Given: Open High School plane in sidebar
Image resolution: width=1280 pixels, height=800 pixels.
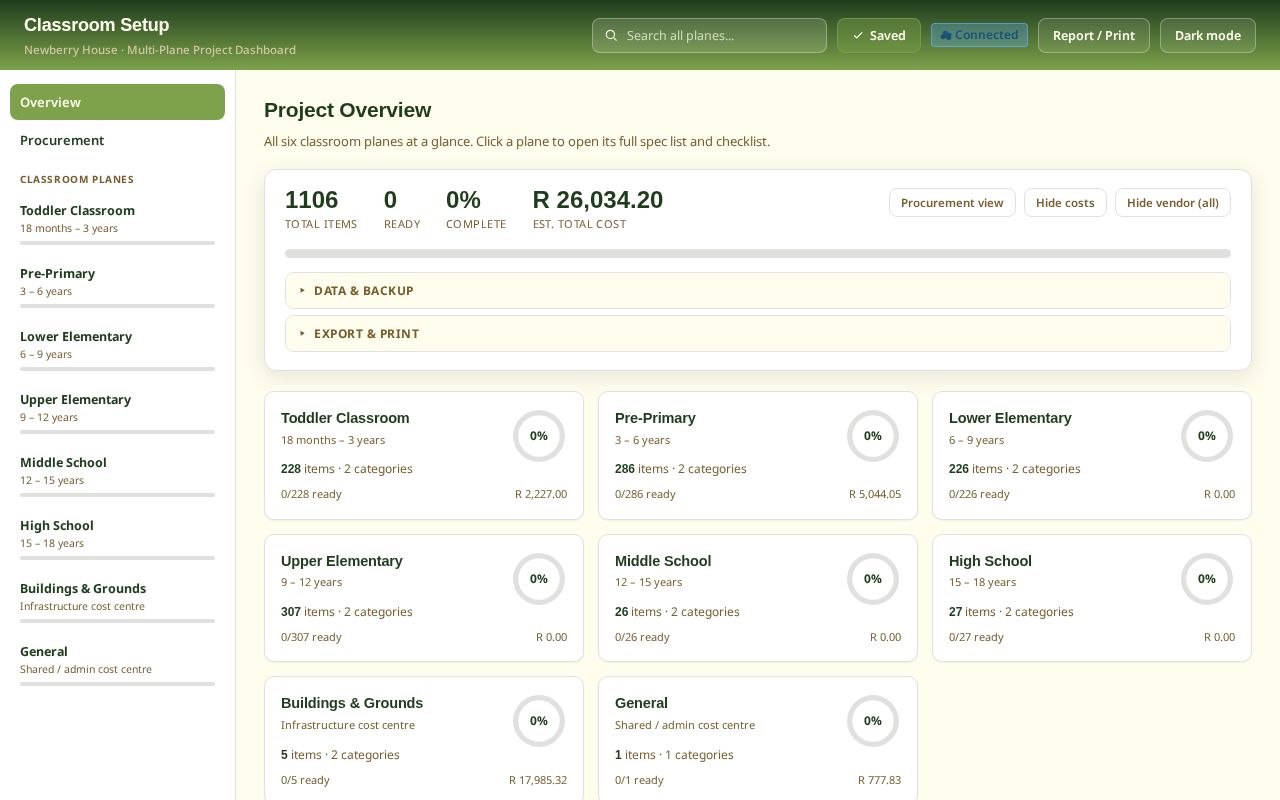Looking at the screenshot, I should coord(117,539).
